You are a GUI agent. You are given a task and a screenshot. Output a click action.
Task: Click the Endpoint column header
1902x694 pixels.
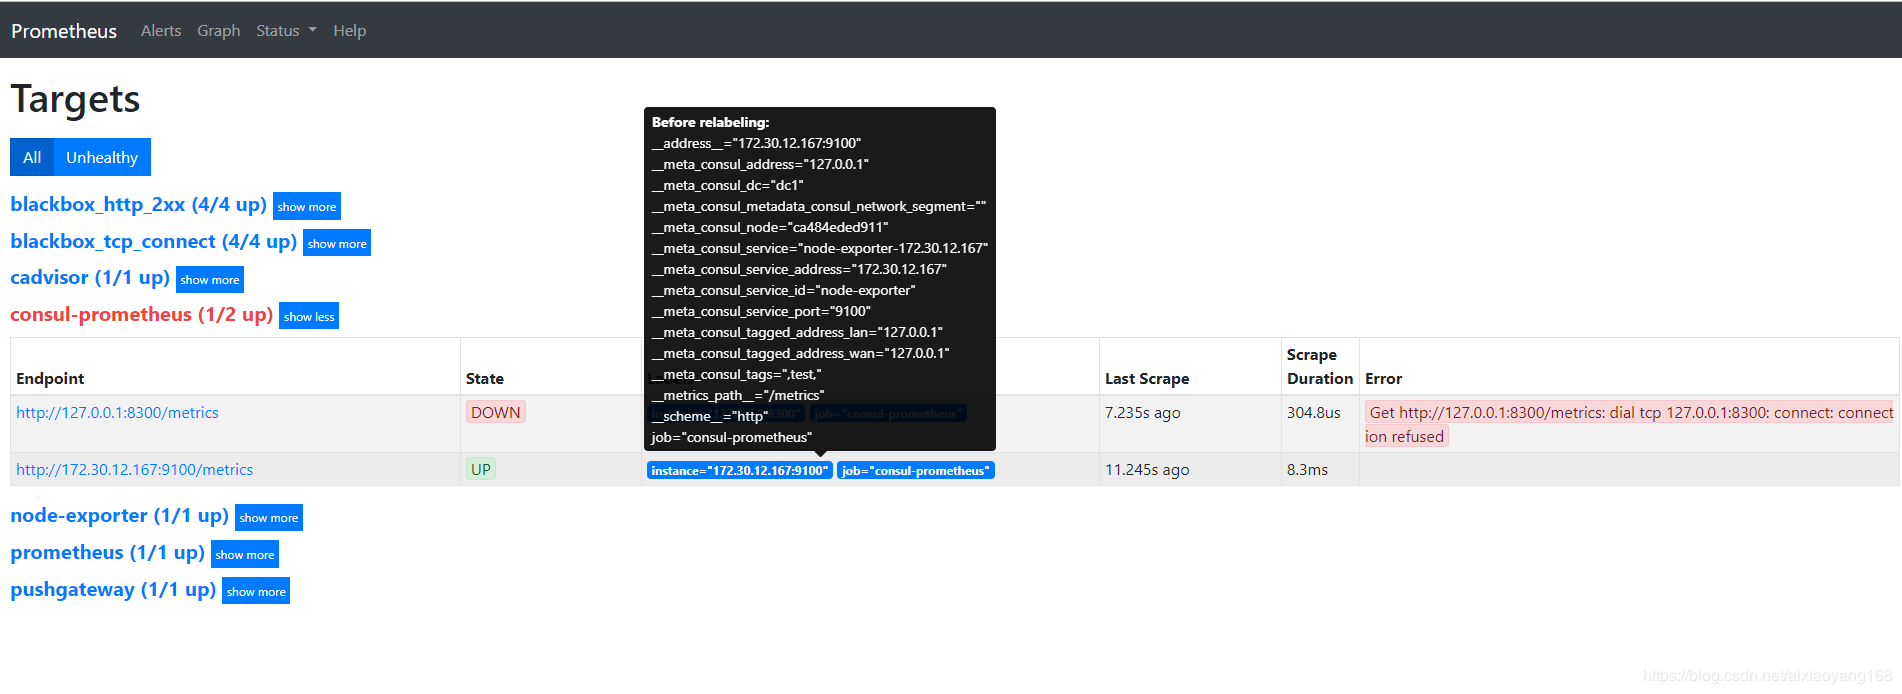50,378
